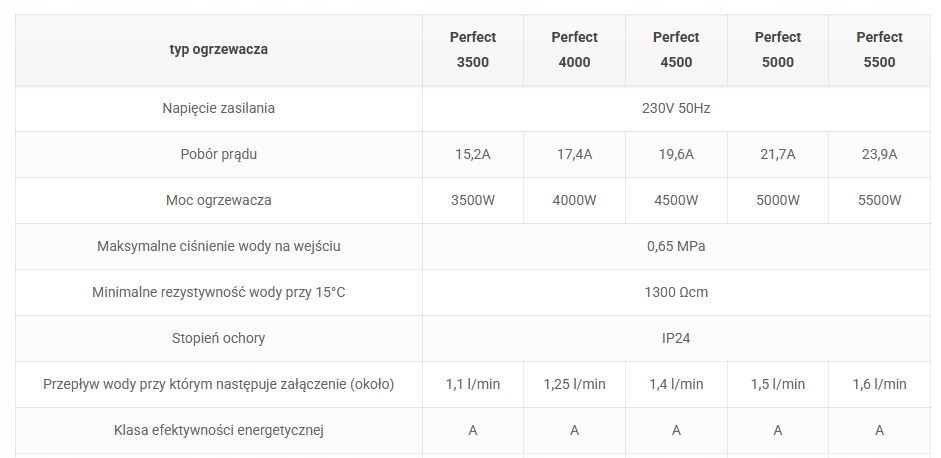
Task: Click the 'Moc ogrzewacza' row label
Action: [219, 200]
